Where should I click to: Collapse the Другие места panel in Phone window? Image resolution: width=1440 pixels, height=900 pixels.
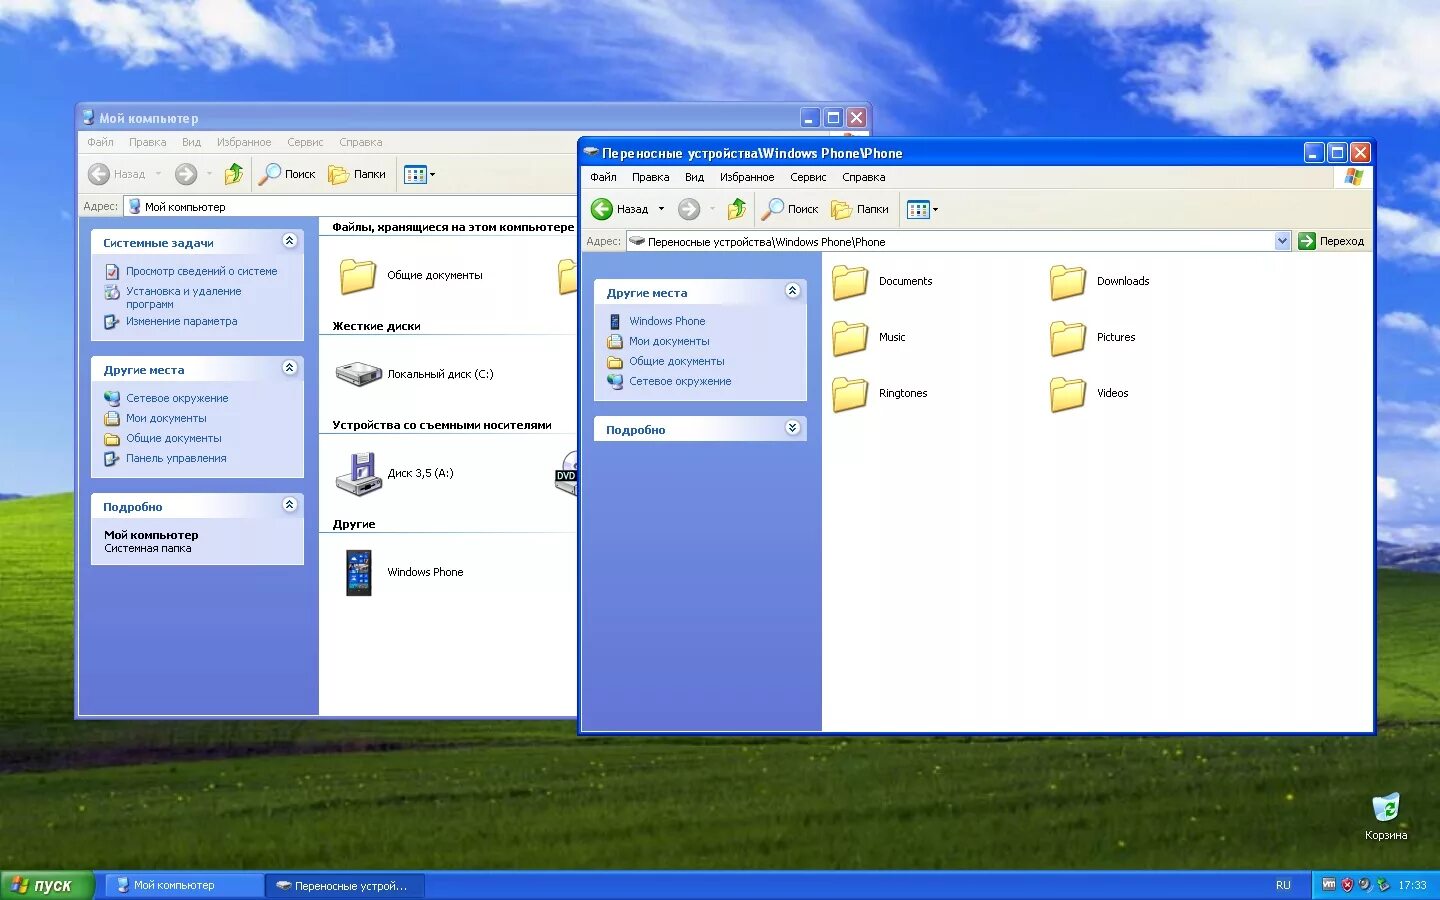tap(792, 291)
